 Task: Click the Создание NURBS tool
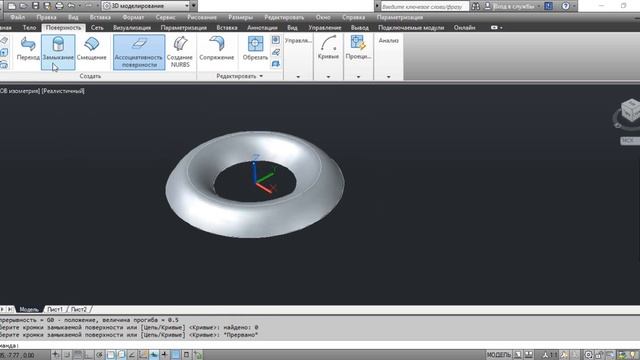pos(180,52)
